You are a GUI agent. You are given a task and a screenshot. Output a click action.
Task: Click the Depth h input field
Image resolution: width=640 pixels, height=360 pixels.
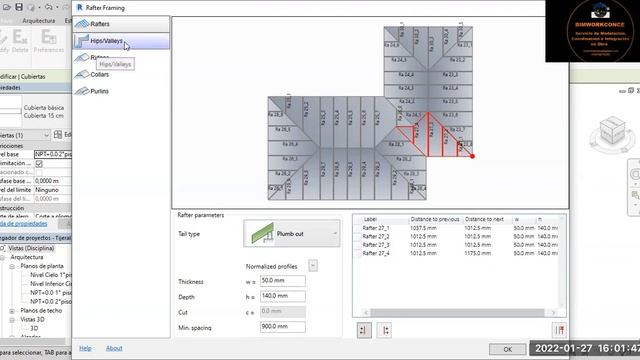[282, 296]
